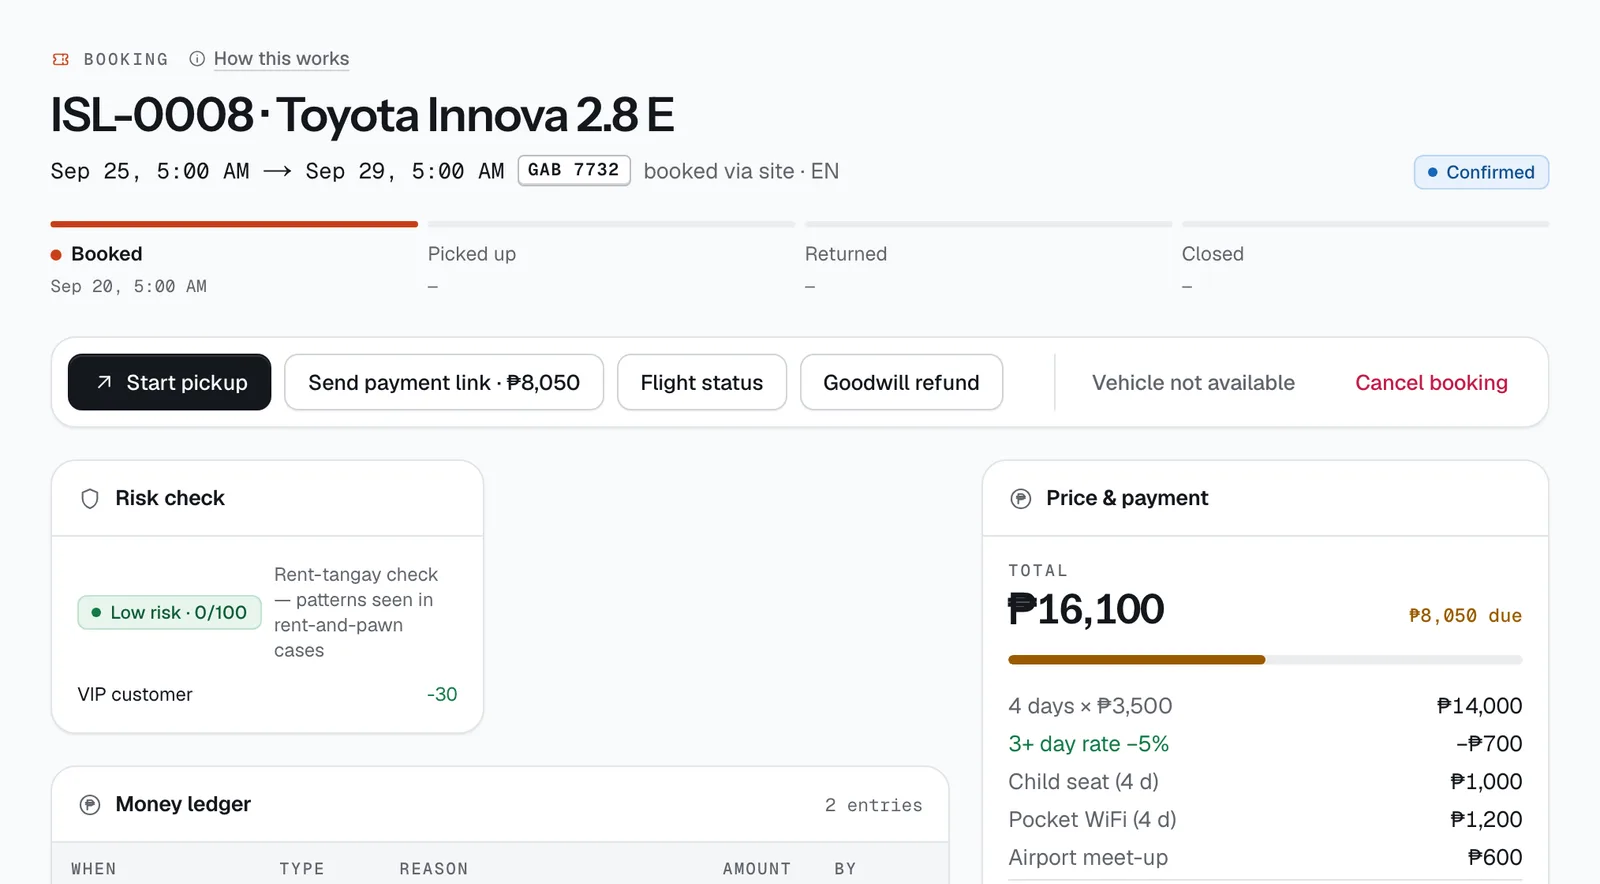Open Flight status
The height and width of the screenshot is (884, 1600).
702,382
